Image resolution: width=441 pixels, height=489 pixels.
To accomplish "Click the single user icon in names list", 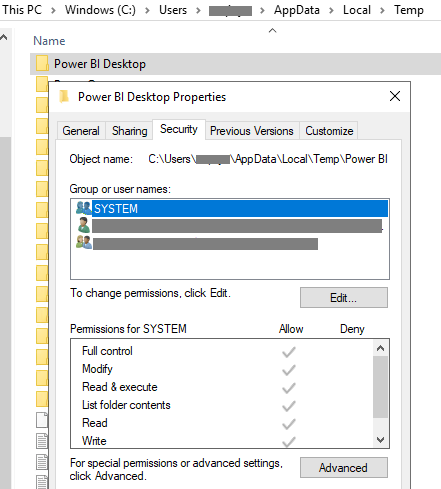I will pyautogui.click(x=83, y=225).
